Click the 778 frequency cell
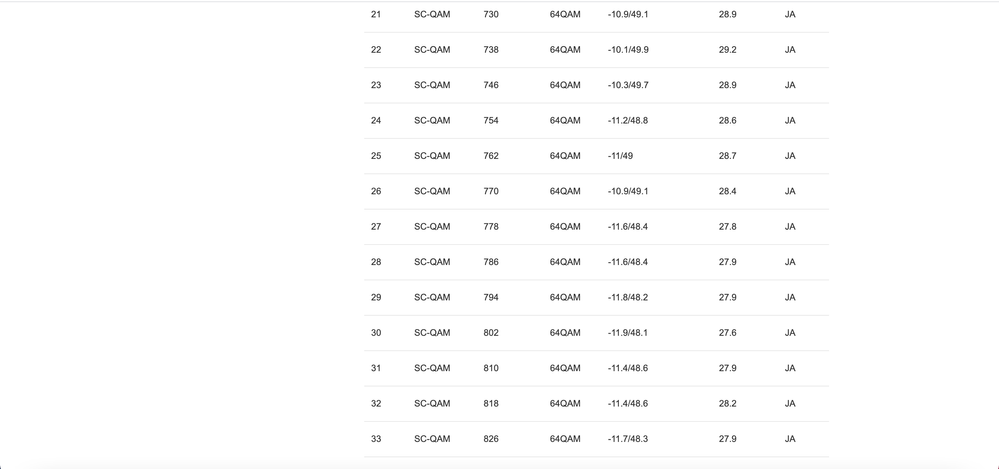Viewport: 999px width, 469px height. [491, 227]
